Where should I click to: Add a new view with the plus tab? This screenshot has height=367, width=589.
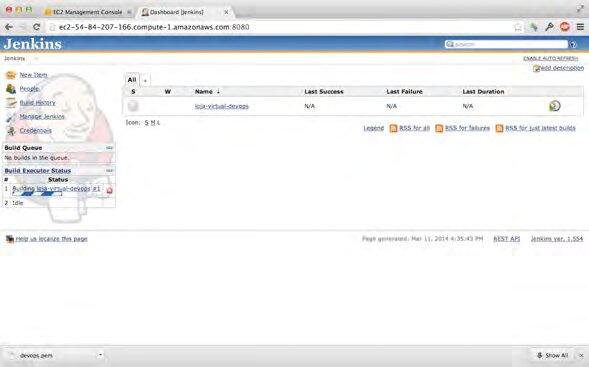point(145,80)
